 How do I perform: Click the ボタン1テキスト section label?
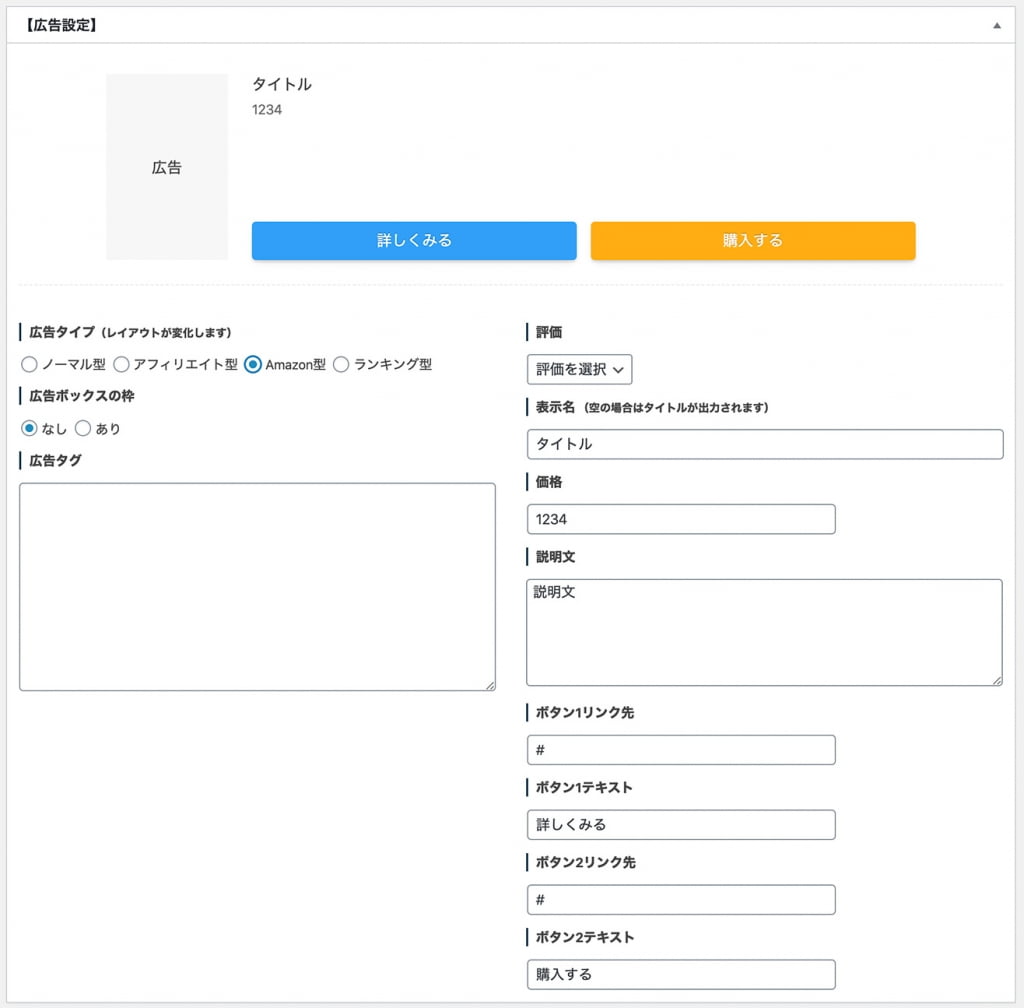[x=584, y=787]
